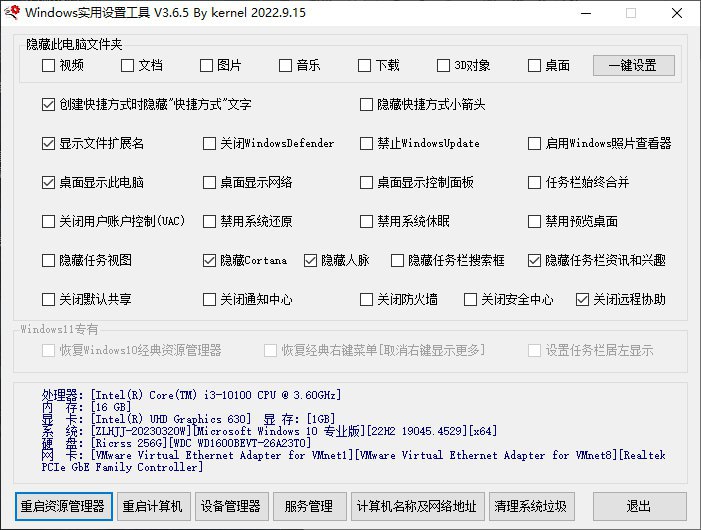
Task: Uncheck 关闭远程协助 checkbox
Action: coord(583,299)
